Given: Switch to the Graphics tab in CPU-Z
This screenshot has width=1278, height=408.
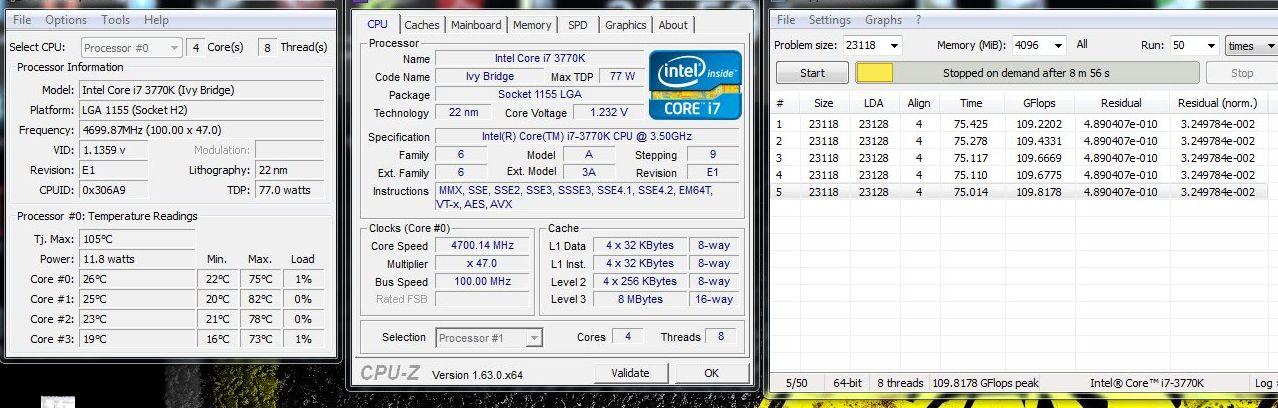Looking at the screenshot, I should click(626, 26).
